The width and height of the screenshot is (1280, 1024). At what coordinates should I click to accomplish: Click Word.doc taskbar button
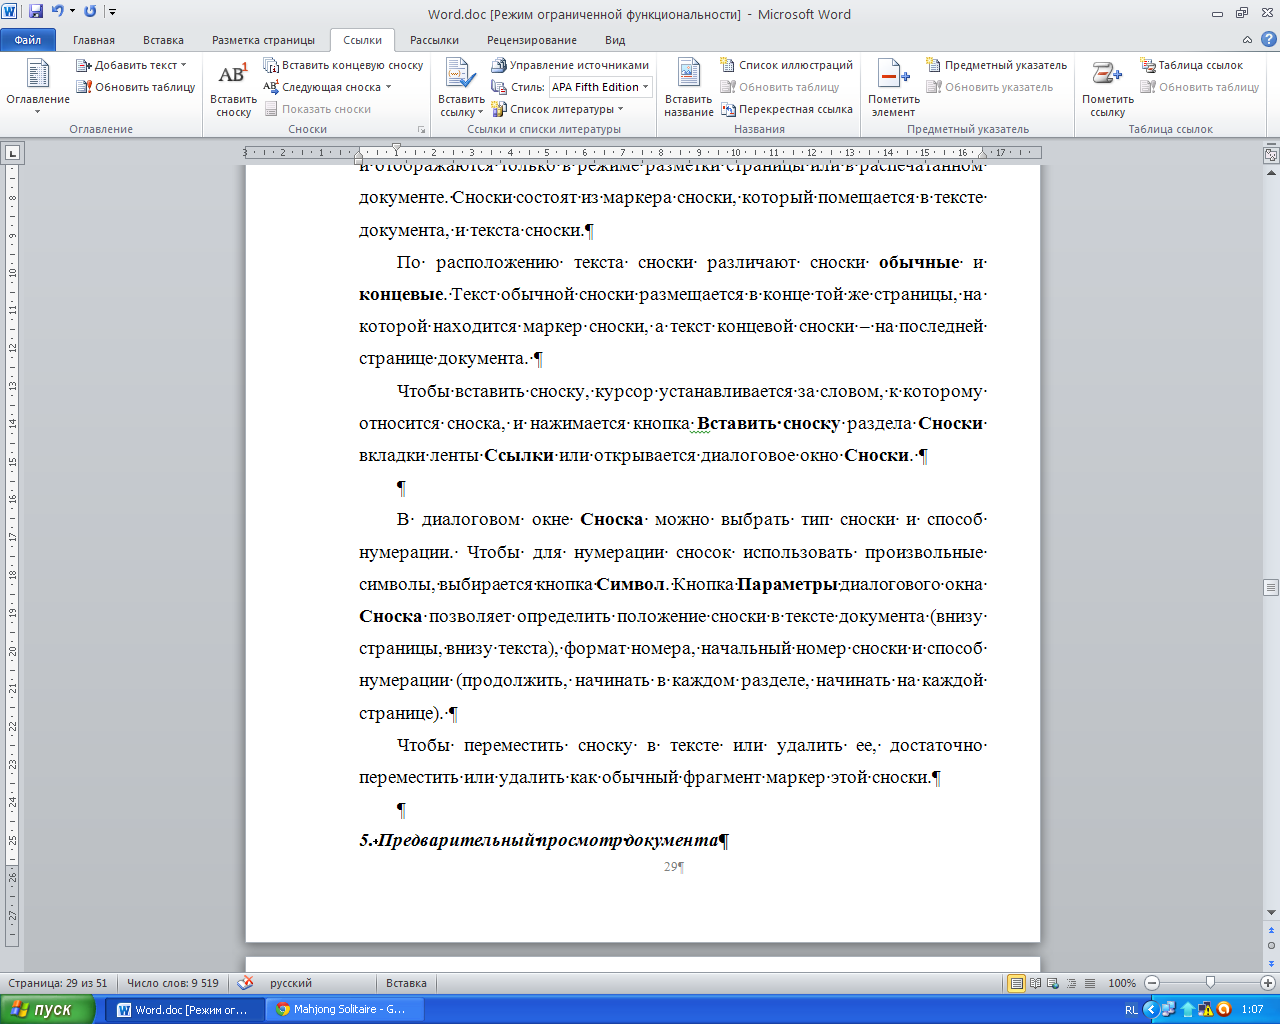tap(185, 1010)
